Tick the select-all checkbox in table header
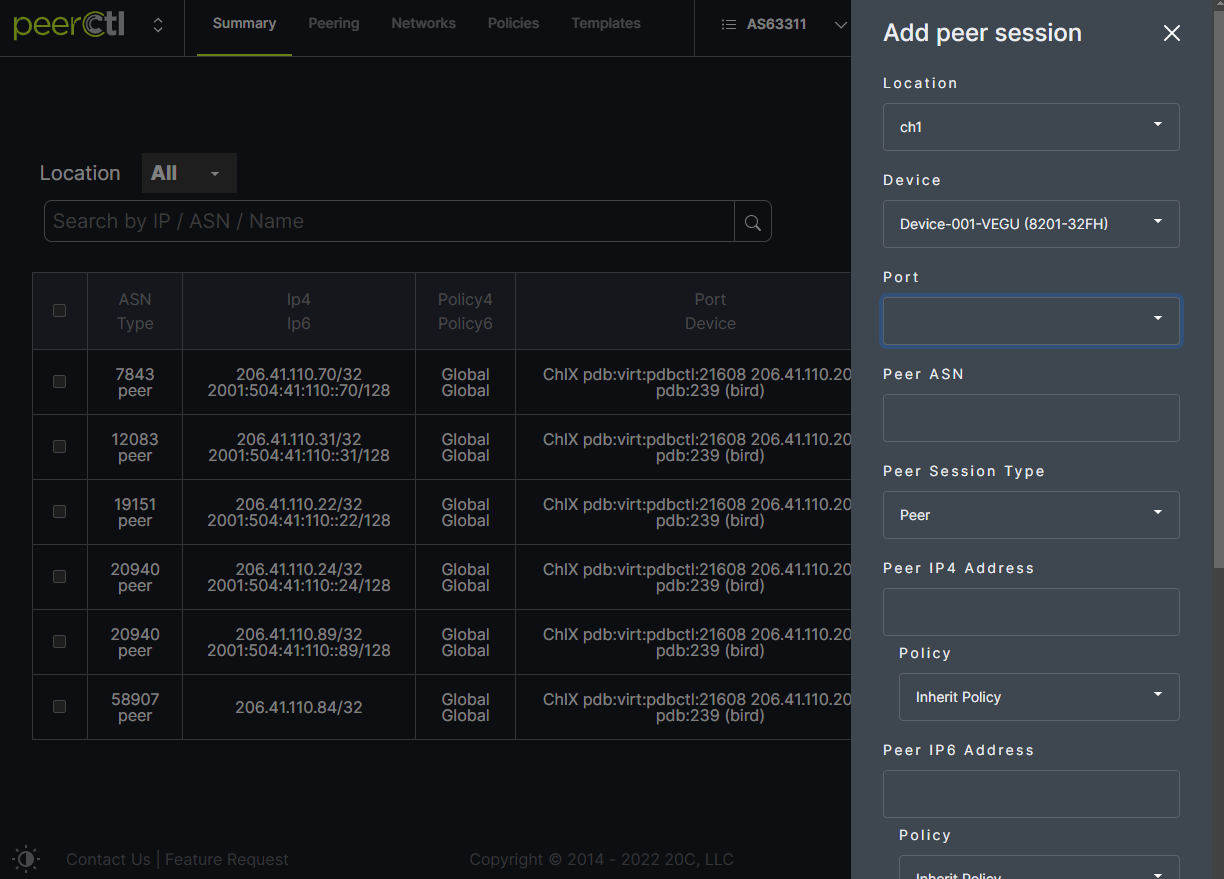 59,311
